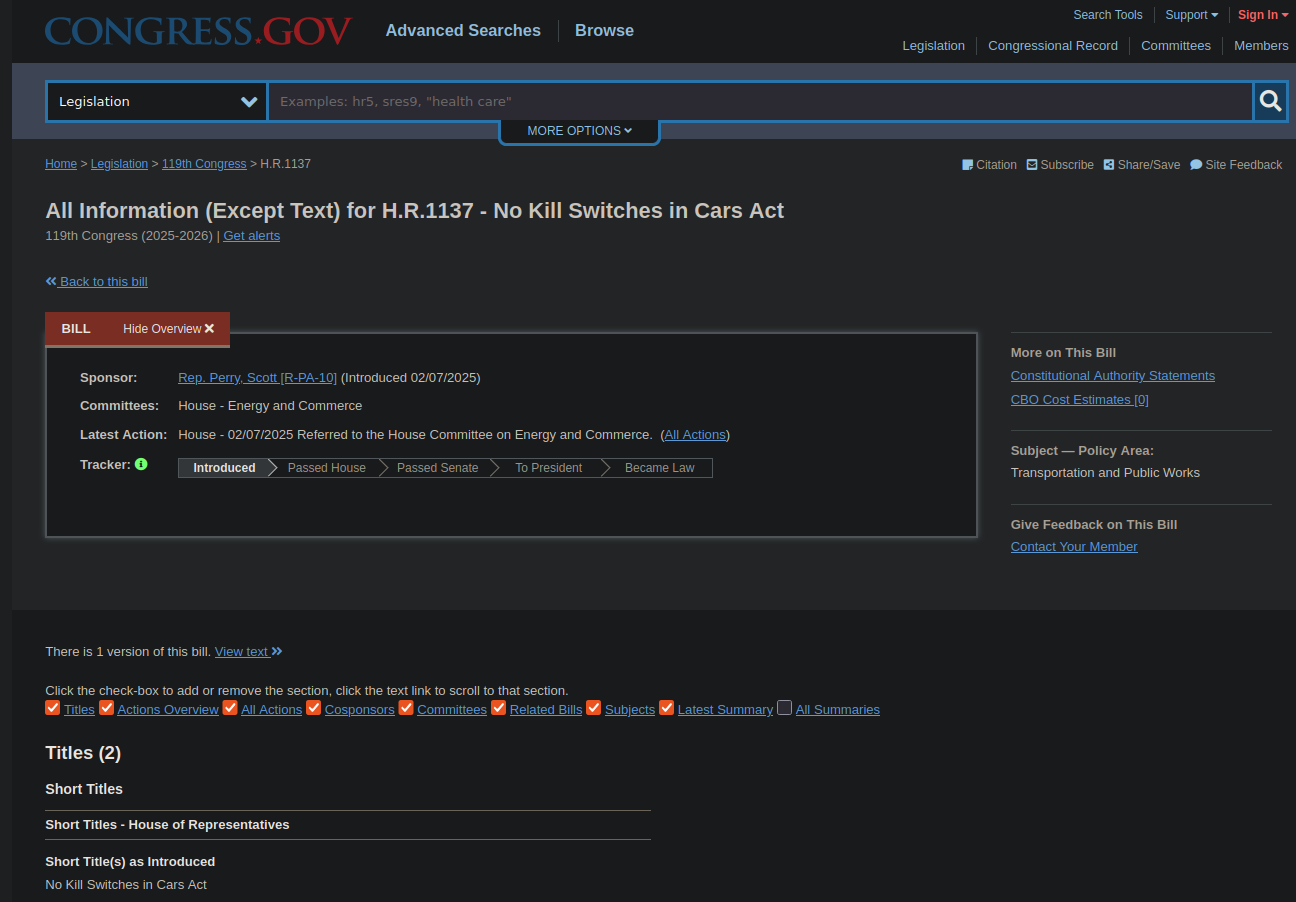
Task: Click the Related Bills section link
Action: pyautogui.click(x=546, y=710)
